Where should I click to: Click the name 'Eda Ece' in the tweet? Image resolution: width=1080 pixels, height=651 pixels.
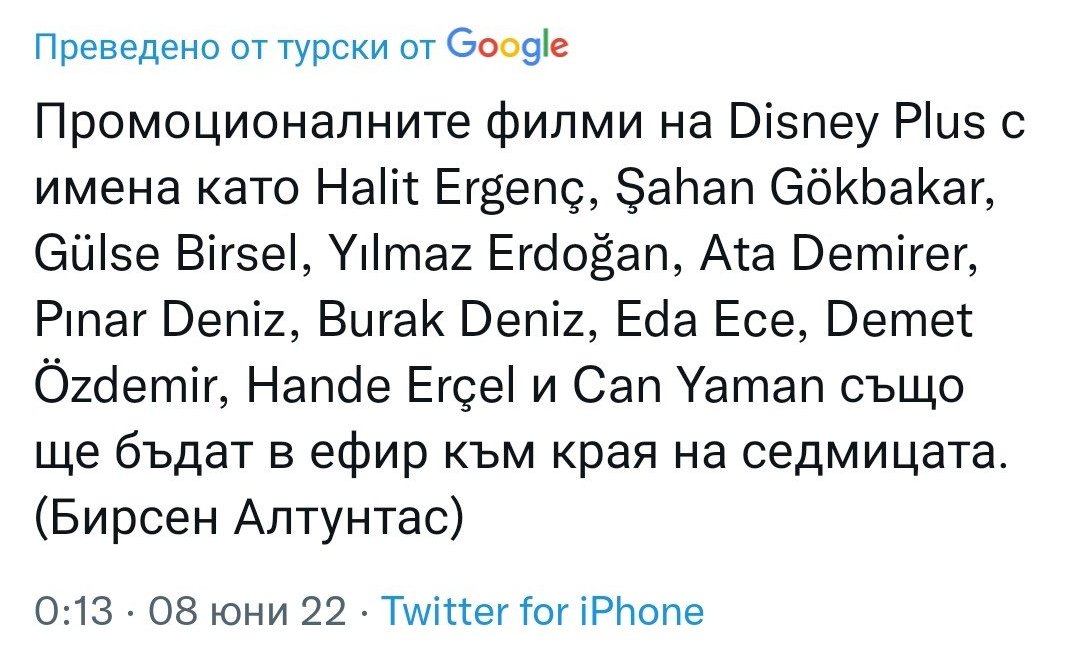click(704, 320)
